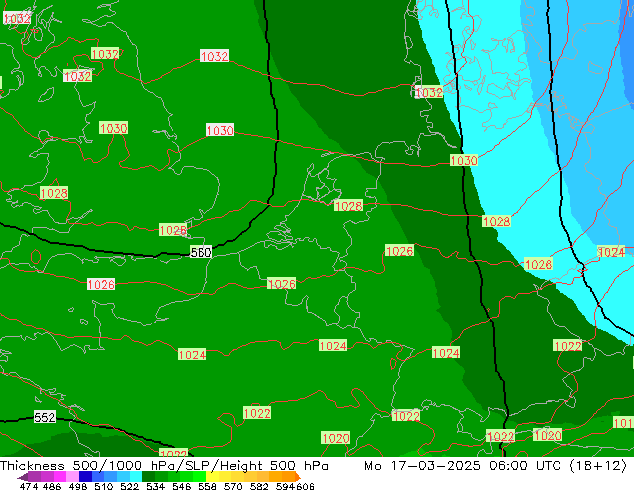Select the map title 'Thickness 500/1000 hPa/SLP/Height 500 hPa'
634x490 pixels.
[164, 466]
